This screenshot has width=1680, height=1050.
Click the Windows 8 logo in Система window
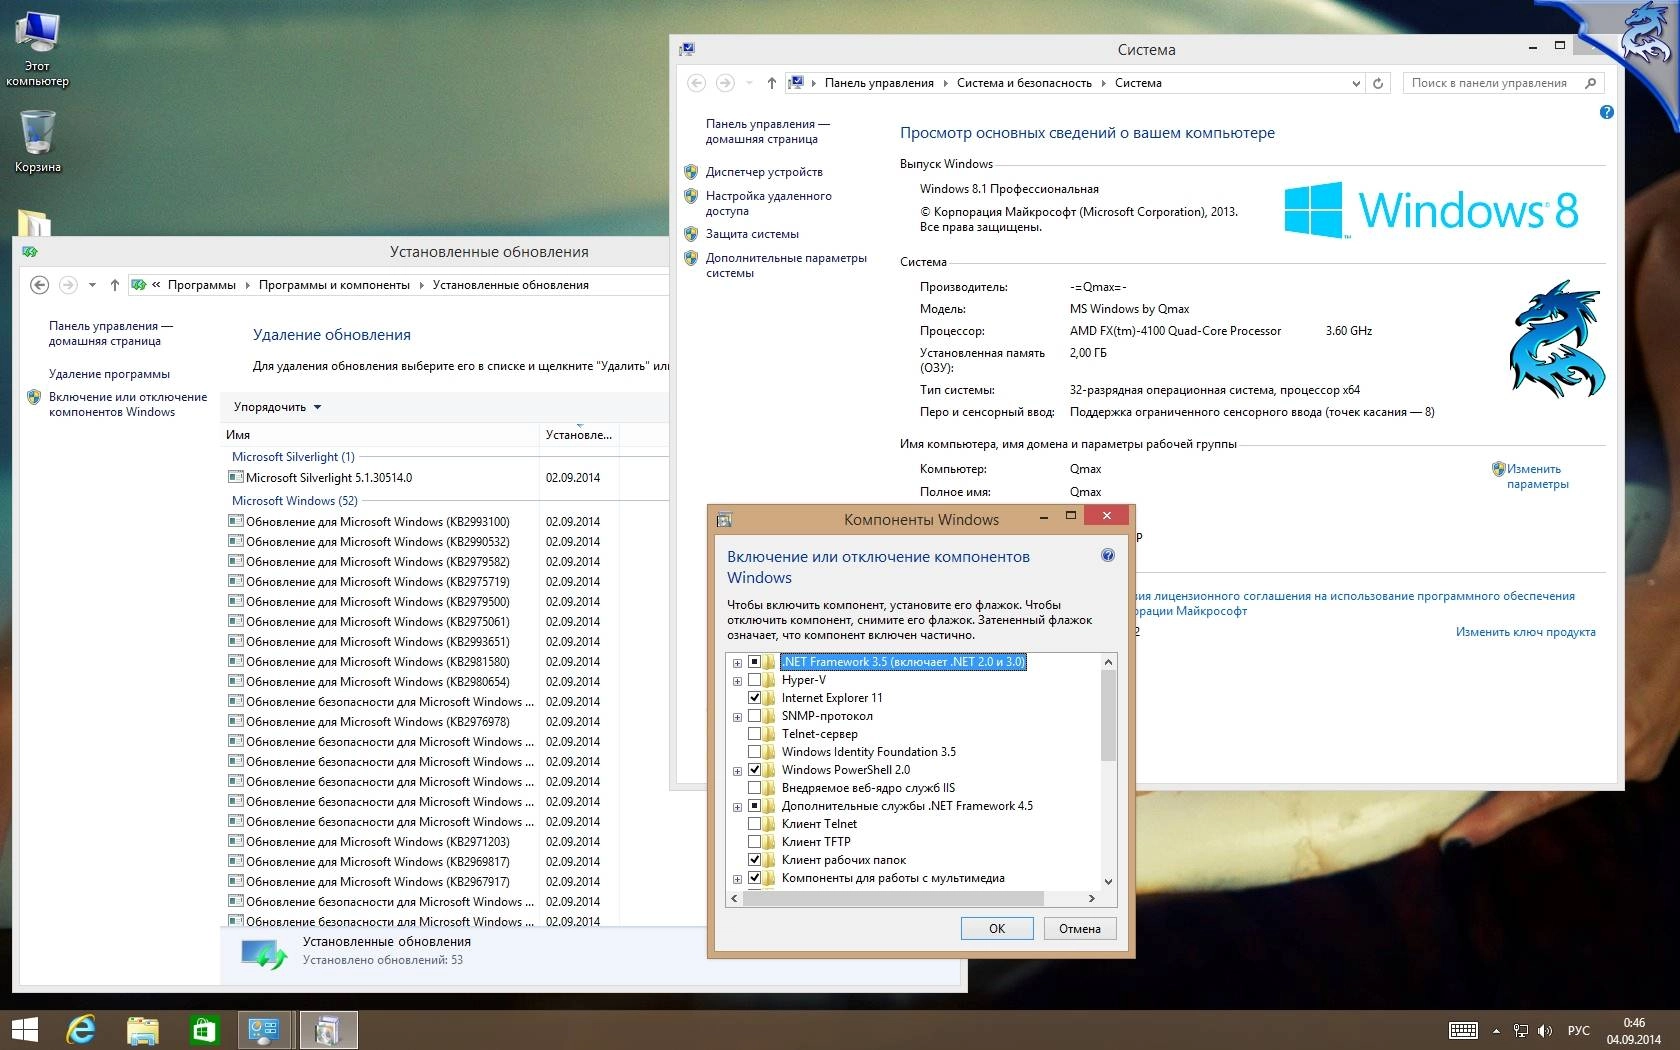(x=1431, y=210)
